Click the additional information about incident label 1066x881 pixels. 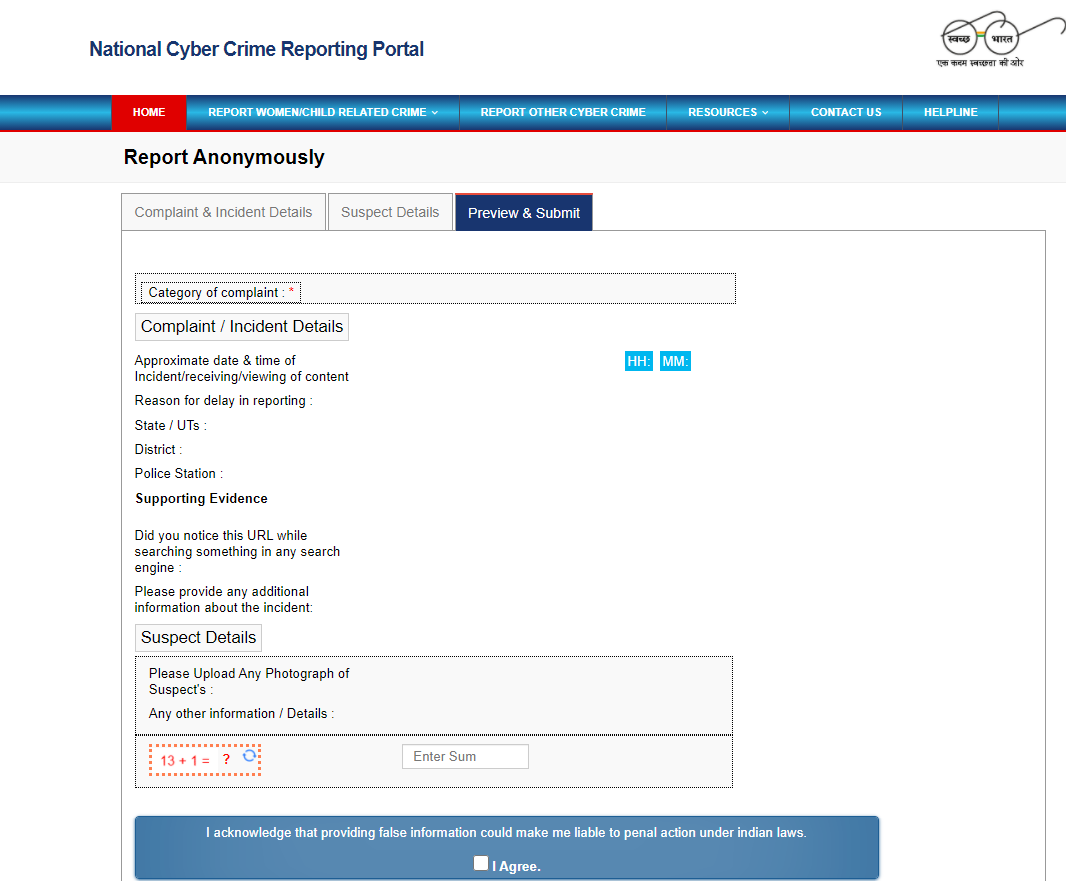pos(224,600)
